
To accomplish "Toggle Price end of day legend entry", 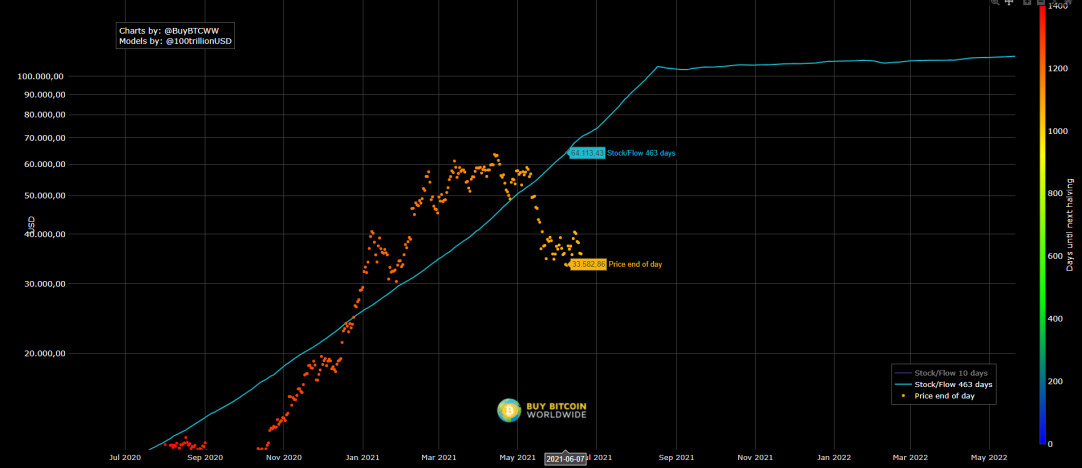I will pyautogui.click(x=944, y=396).
